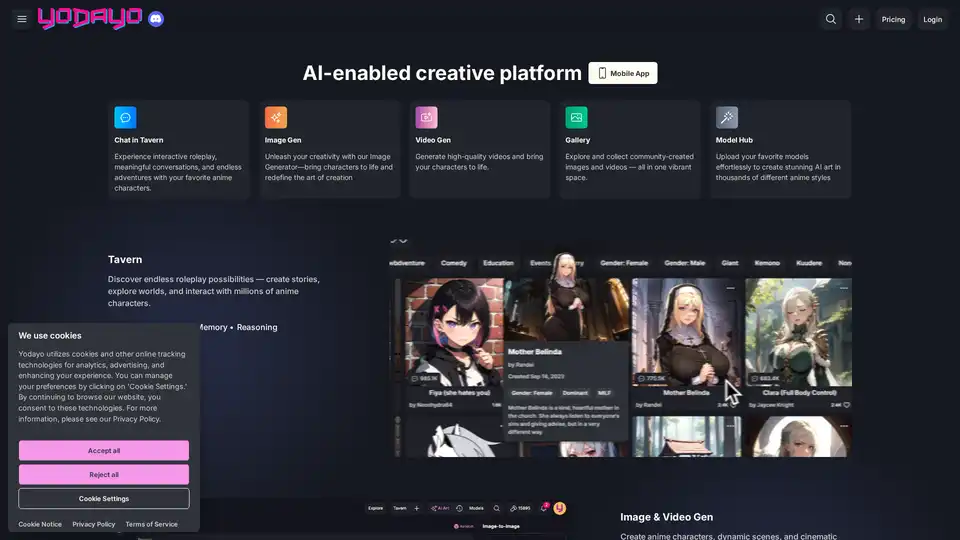Viewport: 960px width, 540px height.
Task: Click the Chat in Tavern icon
Action: click(x=125, y=117)
